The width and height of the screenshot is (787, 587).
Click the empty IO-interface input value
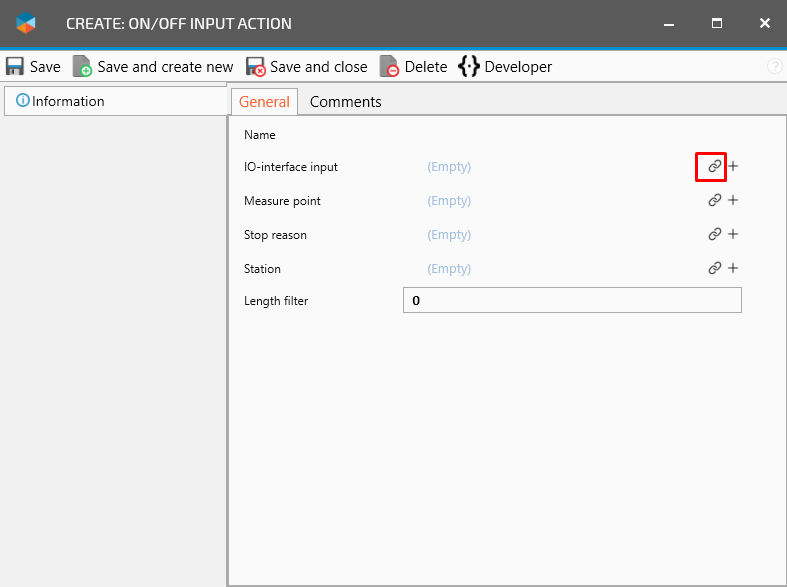click(x=449, y=167)
